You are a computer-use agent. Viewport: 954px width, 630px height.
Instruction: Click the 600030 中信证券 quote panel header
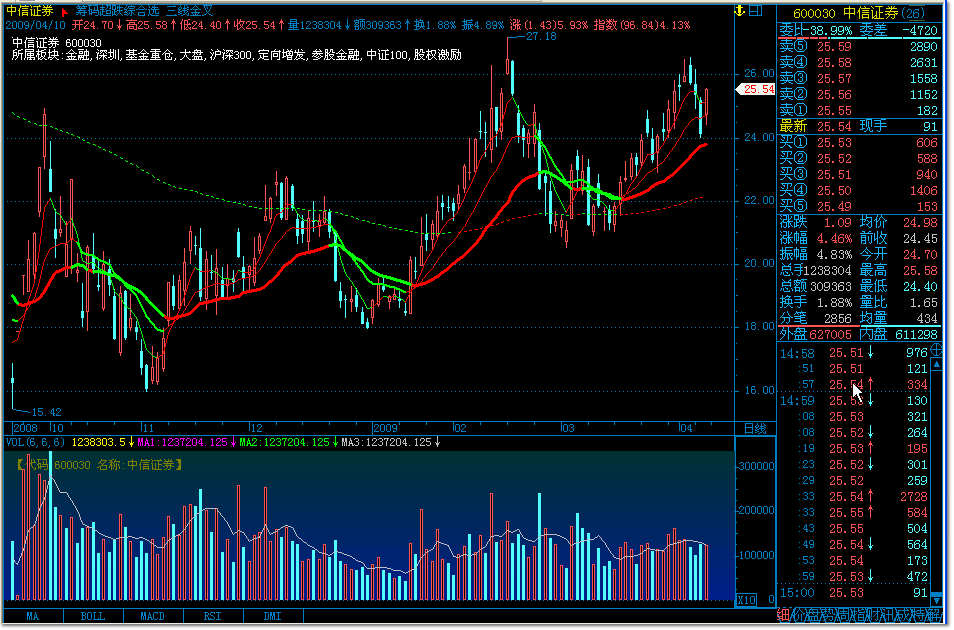point(860,13)
